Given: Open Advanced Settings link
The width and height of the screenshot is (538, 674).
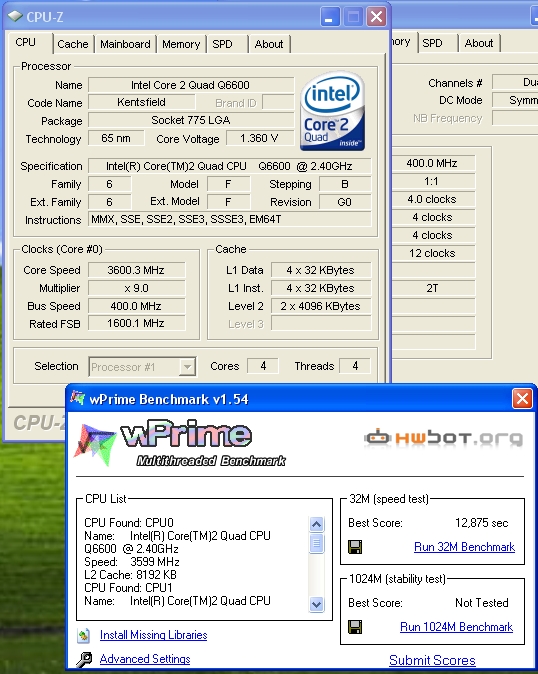Looking at the screenshot, I should (x=145, y=659).
